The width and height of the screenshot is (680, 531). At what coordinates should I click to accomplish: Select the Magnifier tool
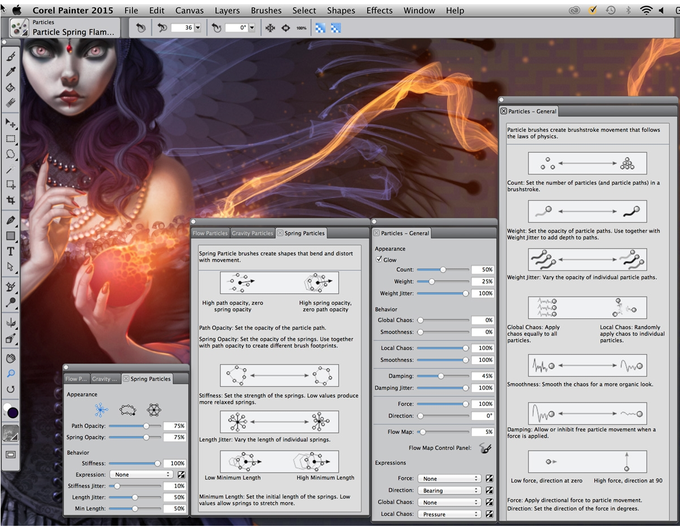(11, 374)
